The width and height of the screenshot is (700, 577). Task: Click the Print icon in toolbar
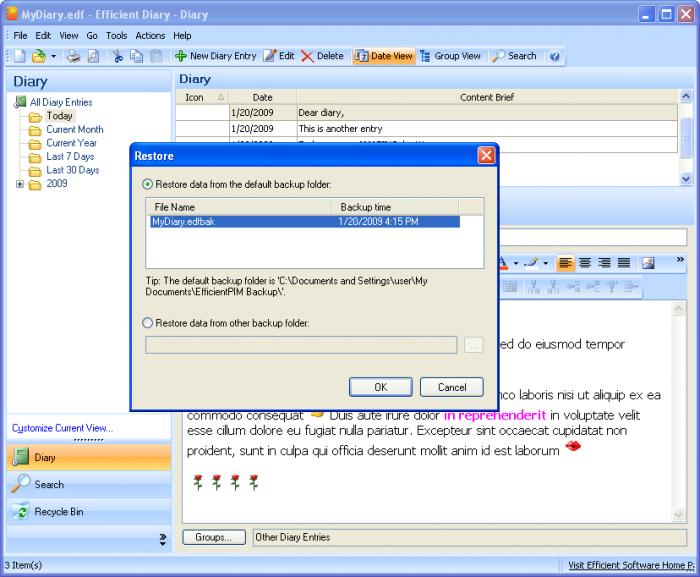73,56
